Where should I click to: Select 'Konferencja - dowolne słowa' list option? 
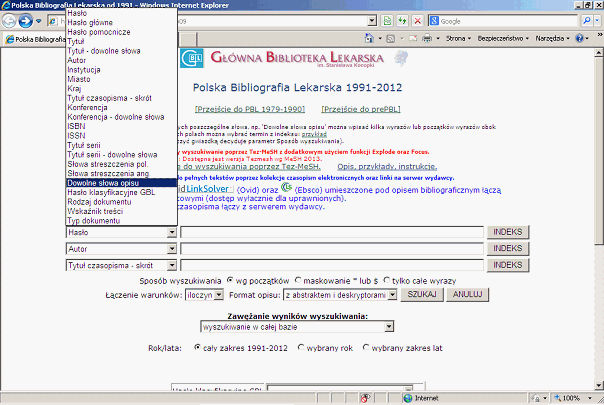[x=121, y=117]
